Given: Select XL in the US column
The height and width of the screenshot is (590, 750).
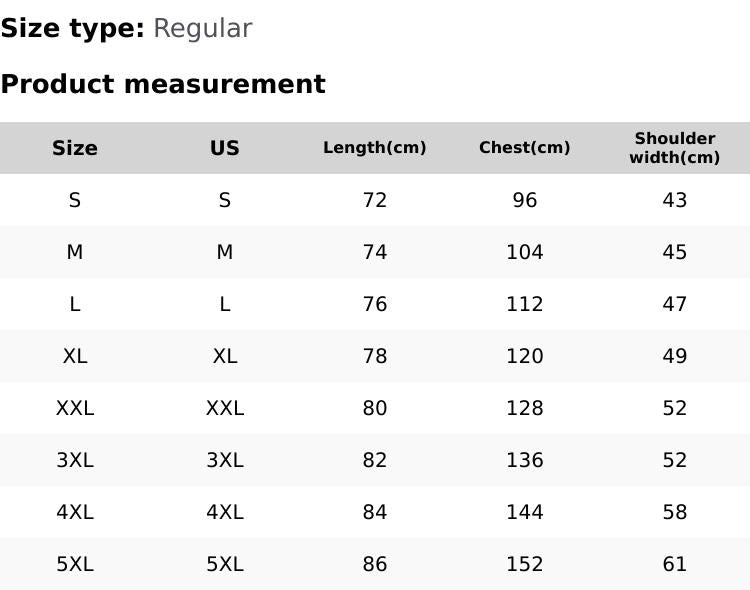Looking at the screenshot, I should (x=225, y=356).
